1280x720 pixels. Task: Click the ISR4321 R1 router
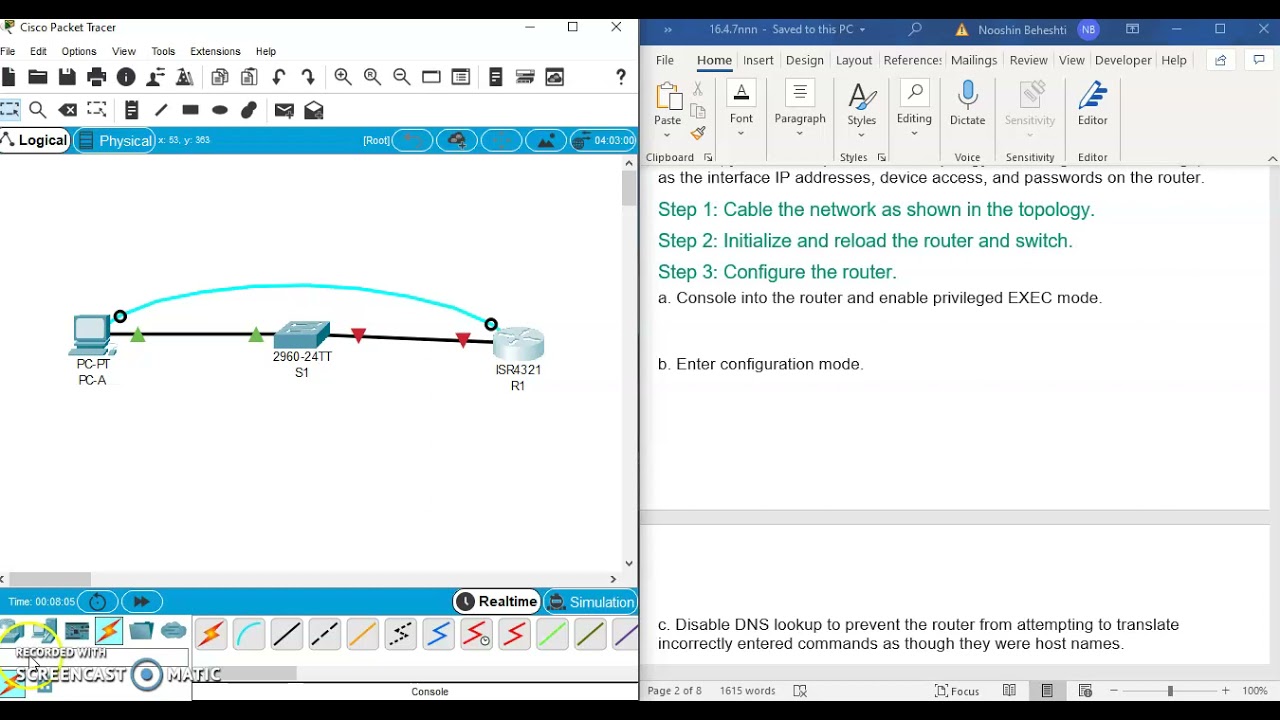pyautogui.click(x=518, y=344)
